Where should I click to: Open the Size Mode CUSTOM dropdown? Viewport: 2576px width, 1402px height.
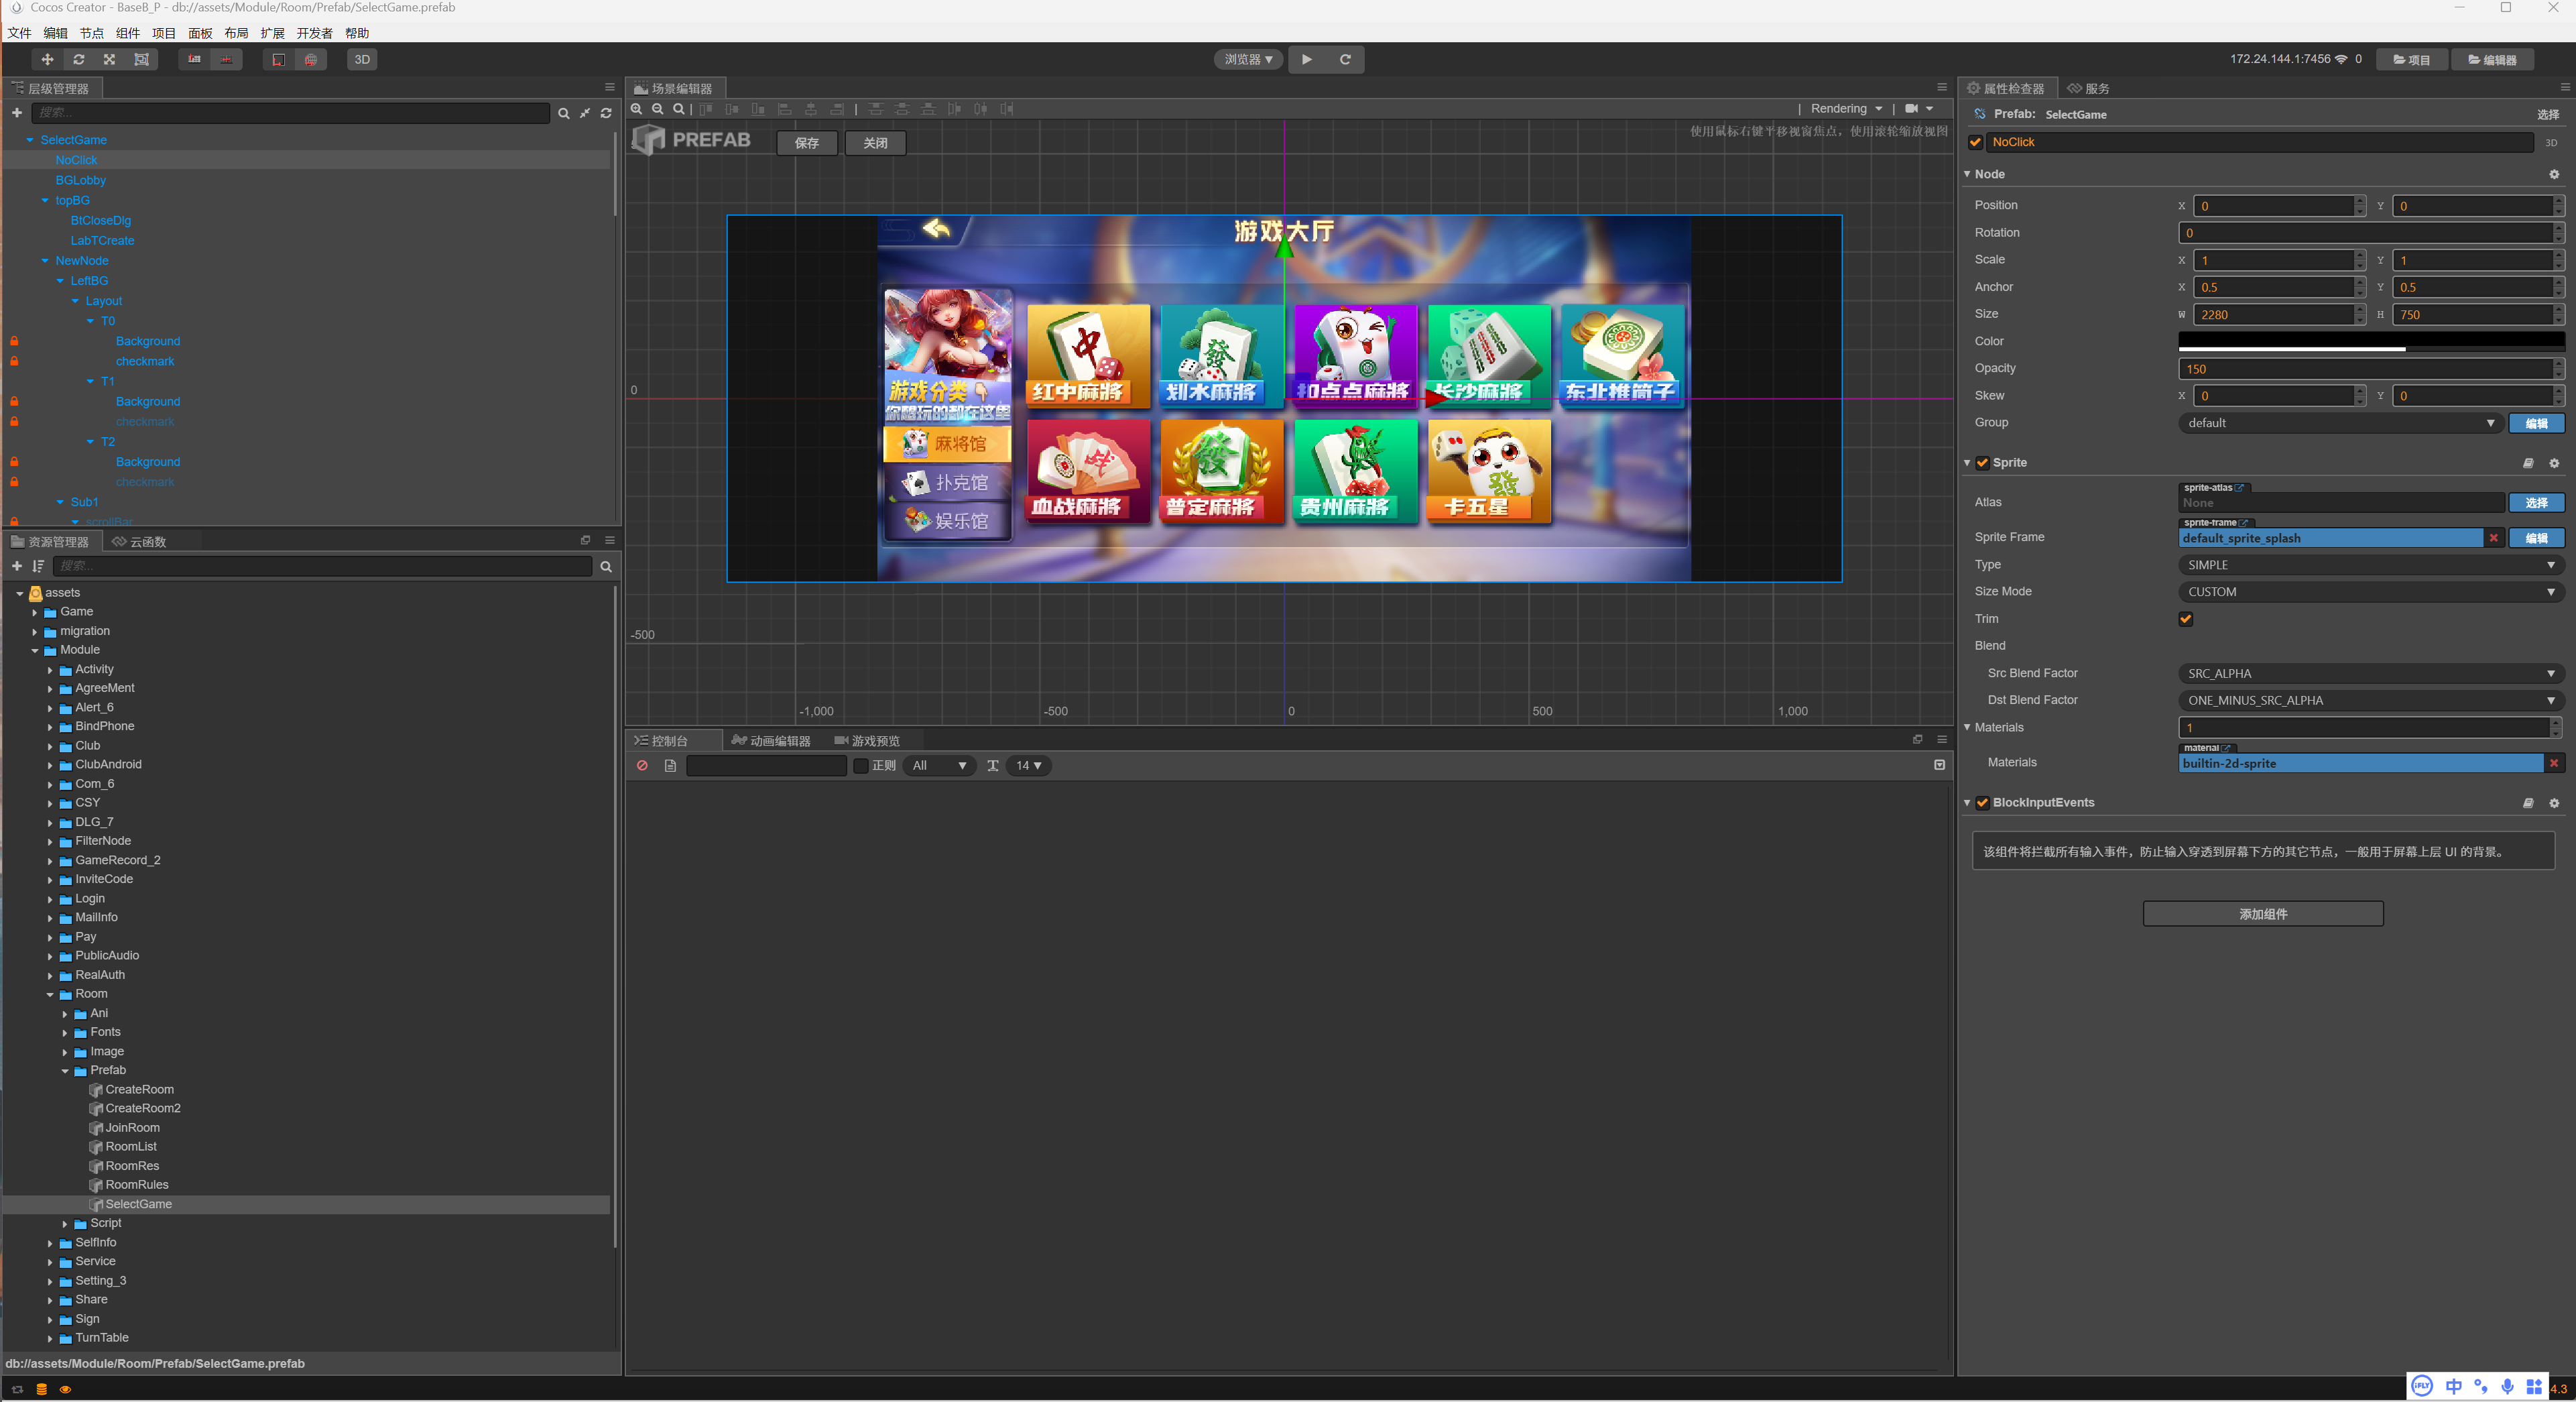2370,592
